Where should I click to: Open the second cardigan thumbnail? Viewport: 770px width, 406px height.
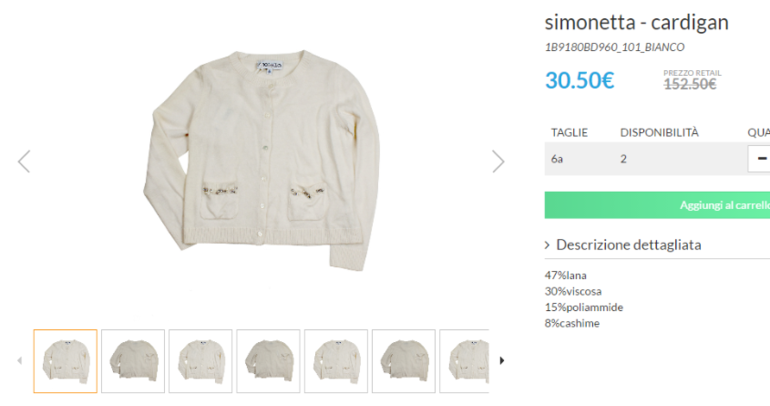point(133,360)
